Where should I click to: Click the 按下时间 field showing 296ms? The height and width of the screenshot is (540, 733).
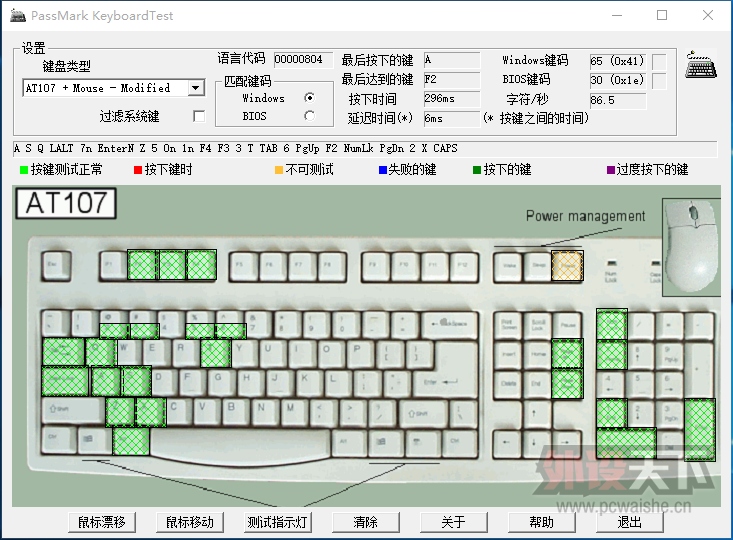[452, 99]
